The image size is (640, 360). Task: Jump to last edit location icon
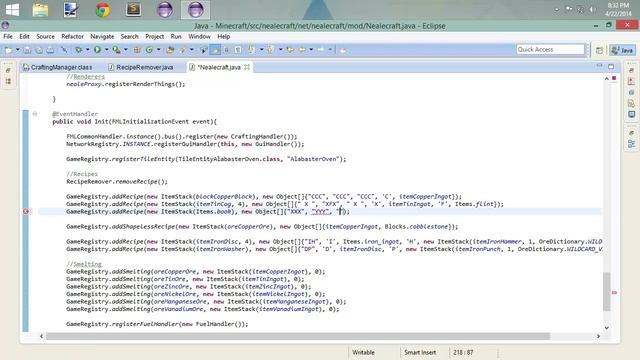pos(290,50)
